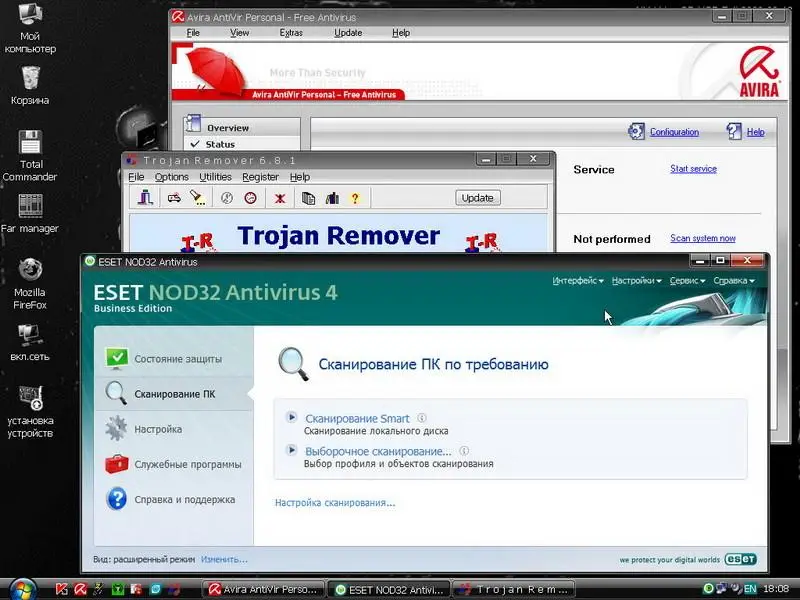Click the Configuration link in Avira
The height and width of the screenshot is (600, 800).
point(674,132)
